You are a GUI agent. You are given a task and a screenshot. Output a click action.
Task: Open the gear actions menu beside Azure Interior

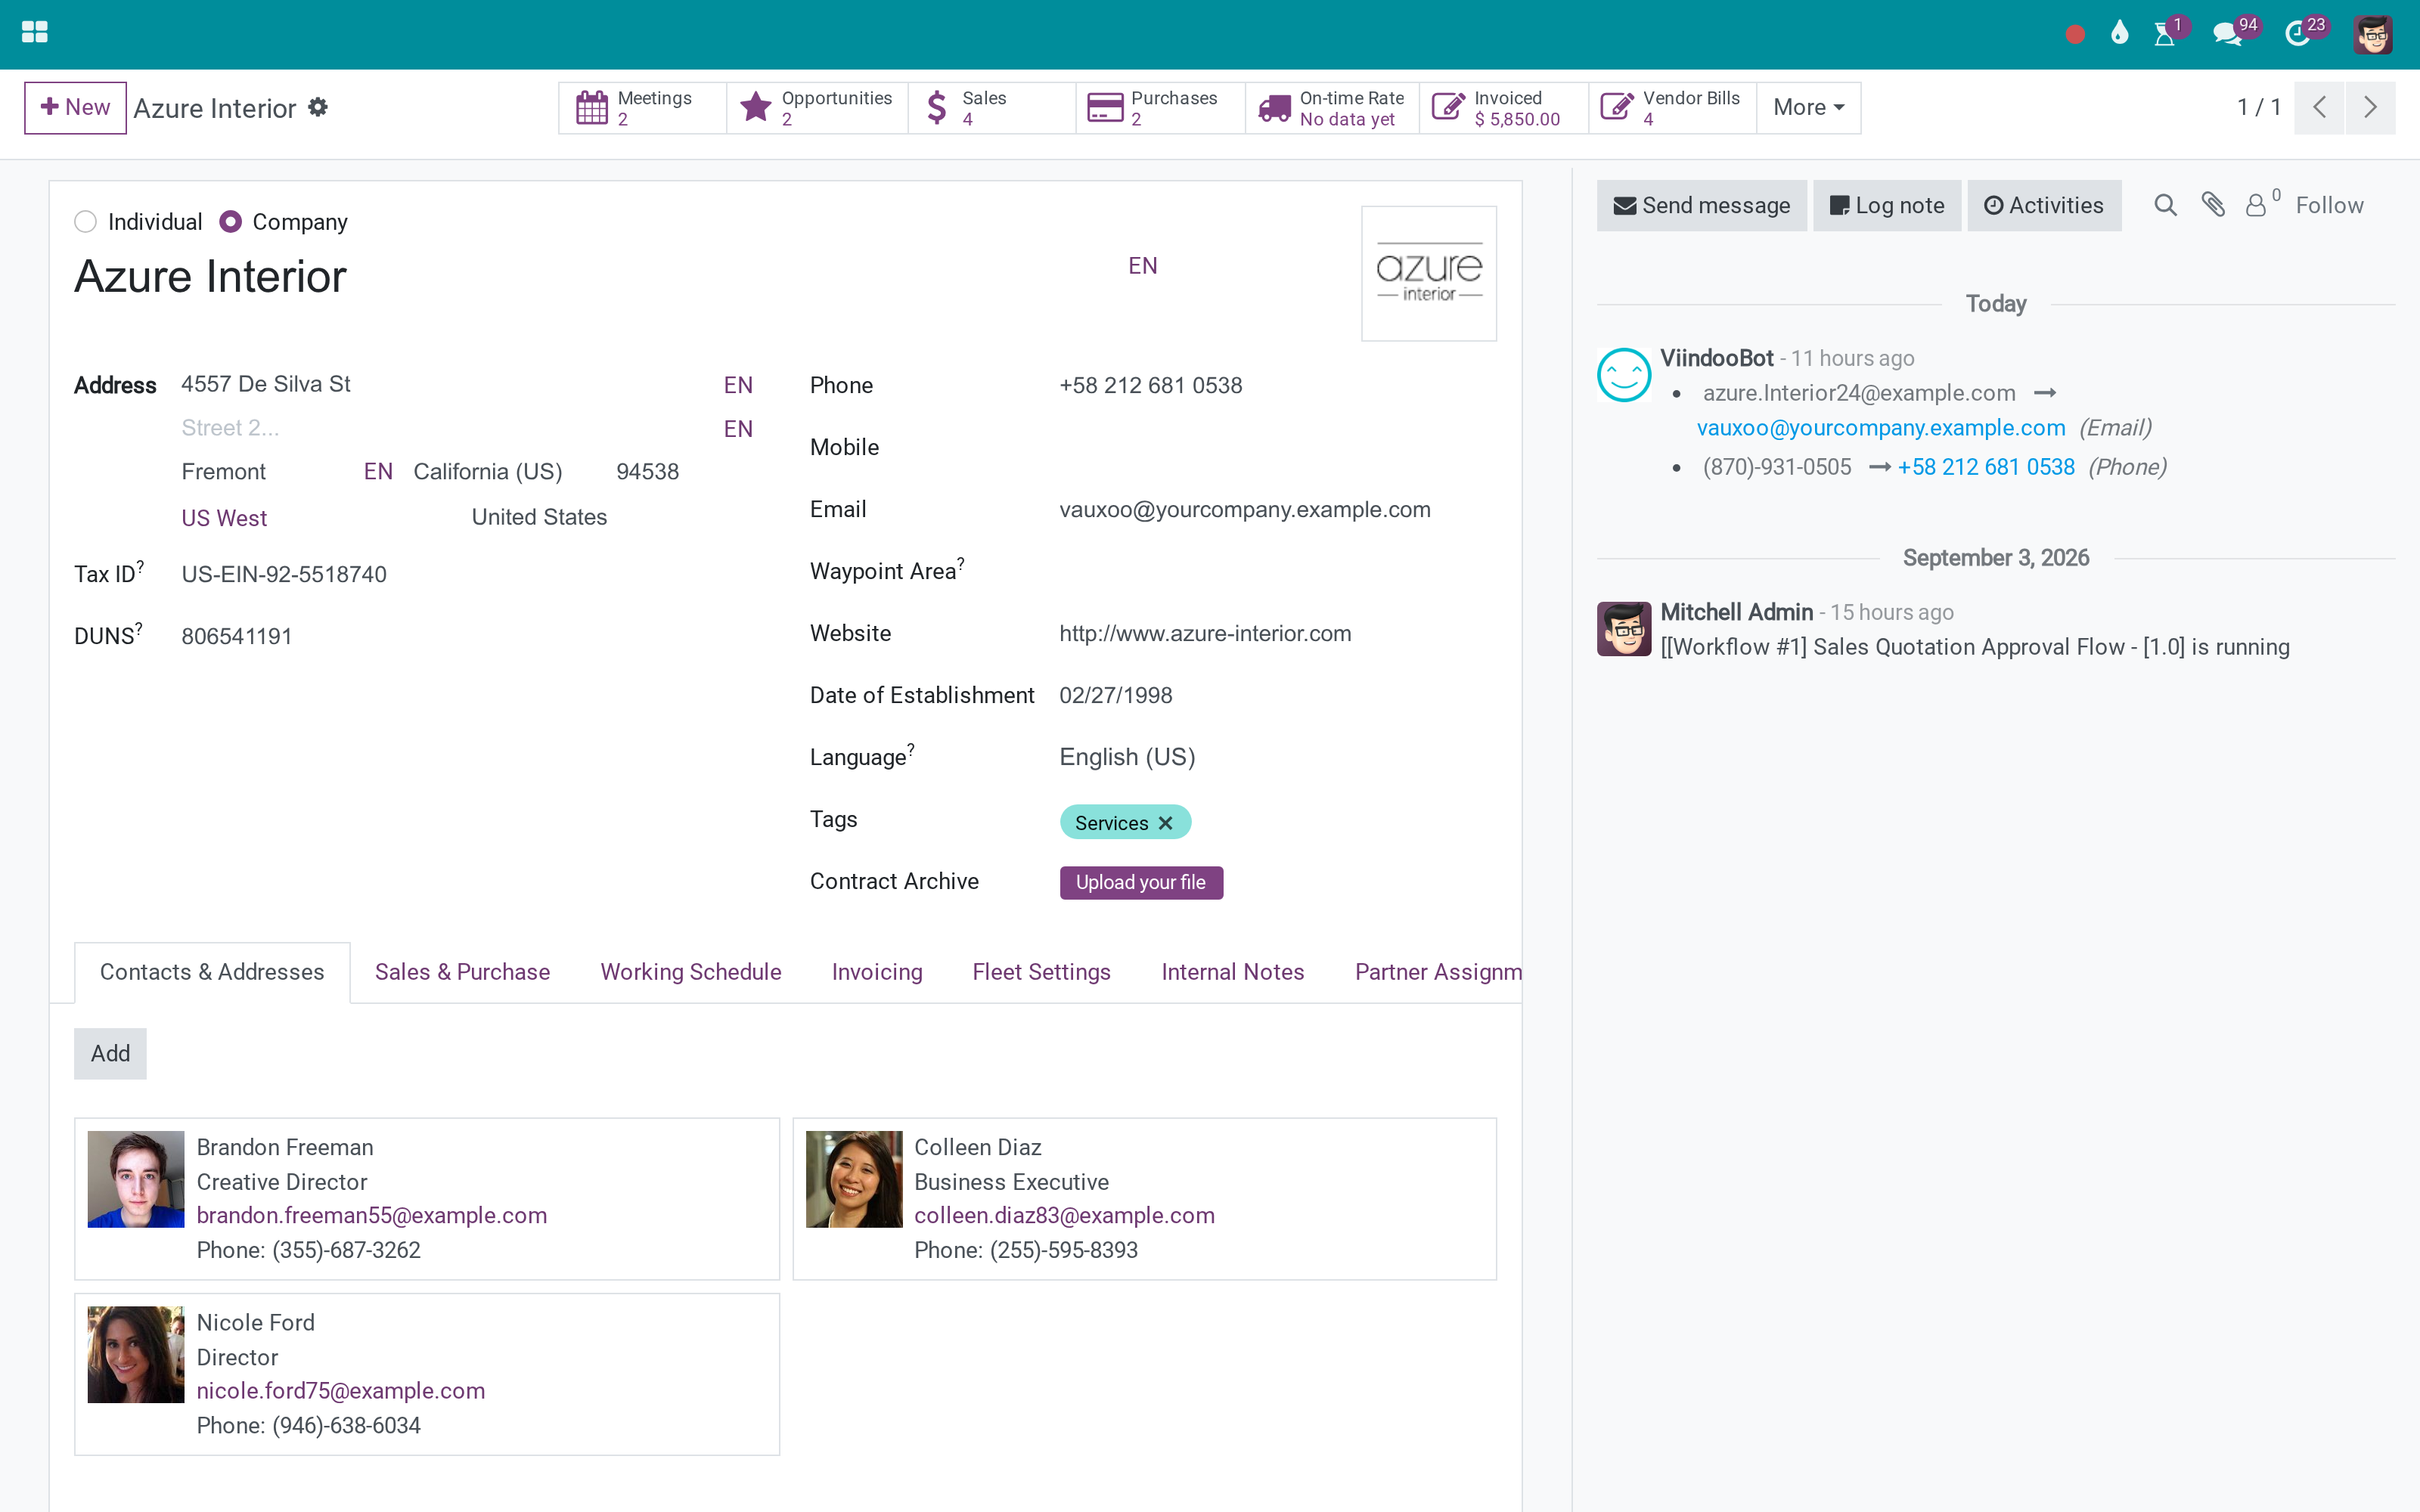(318, 107)
